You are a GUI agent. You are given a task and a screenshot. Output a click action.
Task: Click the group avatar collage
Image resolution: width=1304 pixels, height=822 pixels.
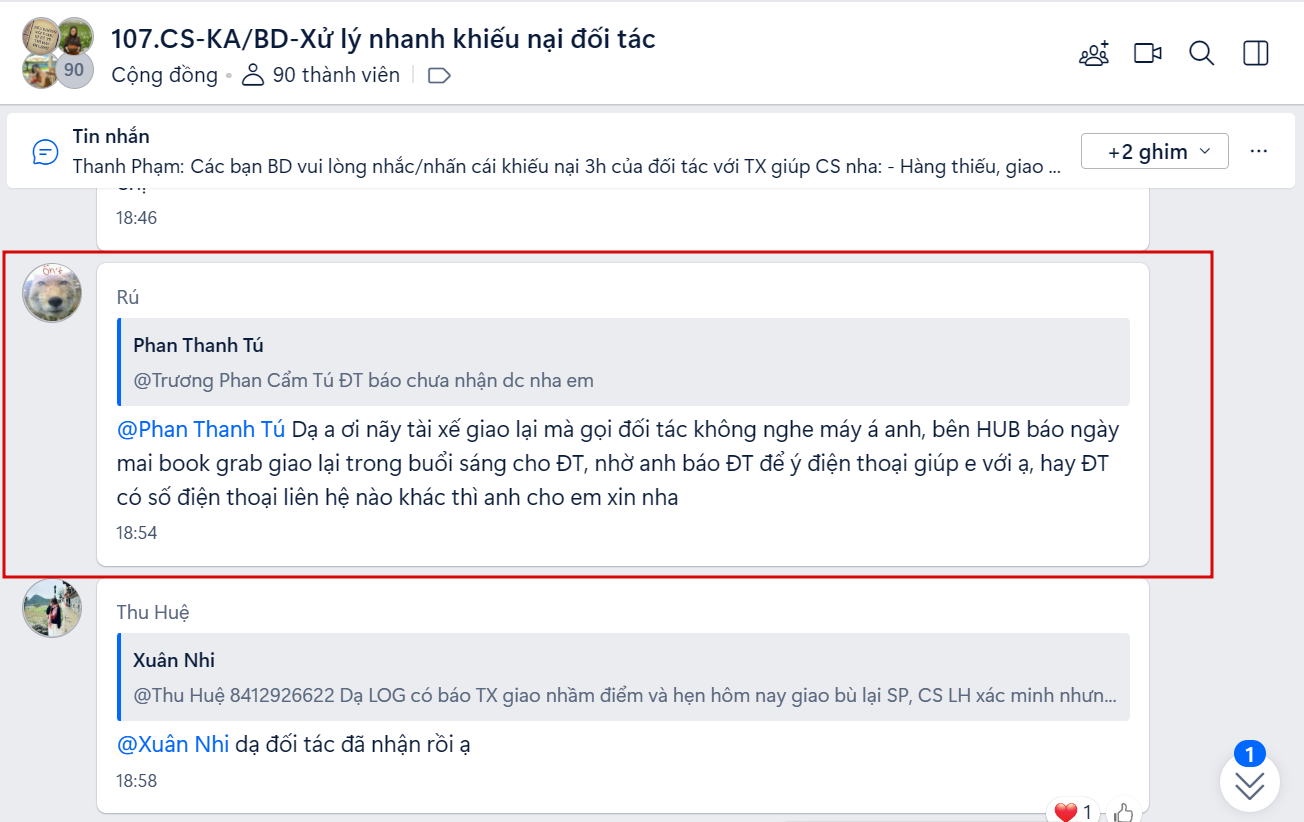tap(58, 53)
